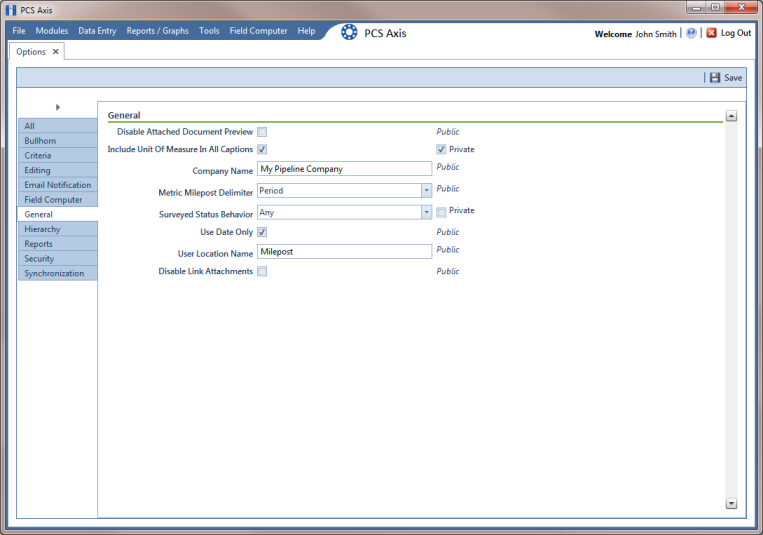Select the Security category

57,258
